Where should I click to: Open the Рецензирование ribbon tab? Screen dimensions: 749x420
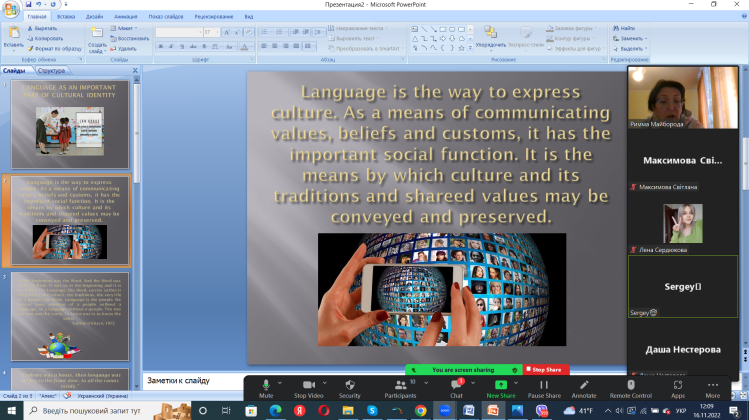pos(214,16)
